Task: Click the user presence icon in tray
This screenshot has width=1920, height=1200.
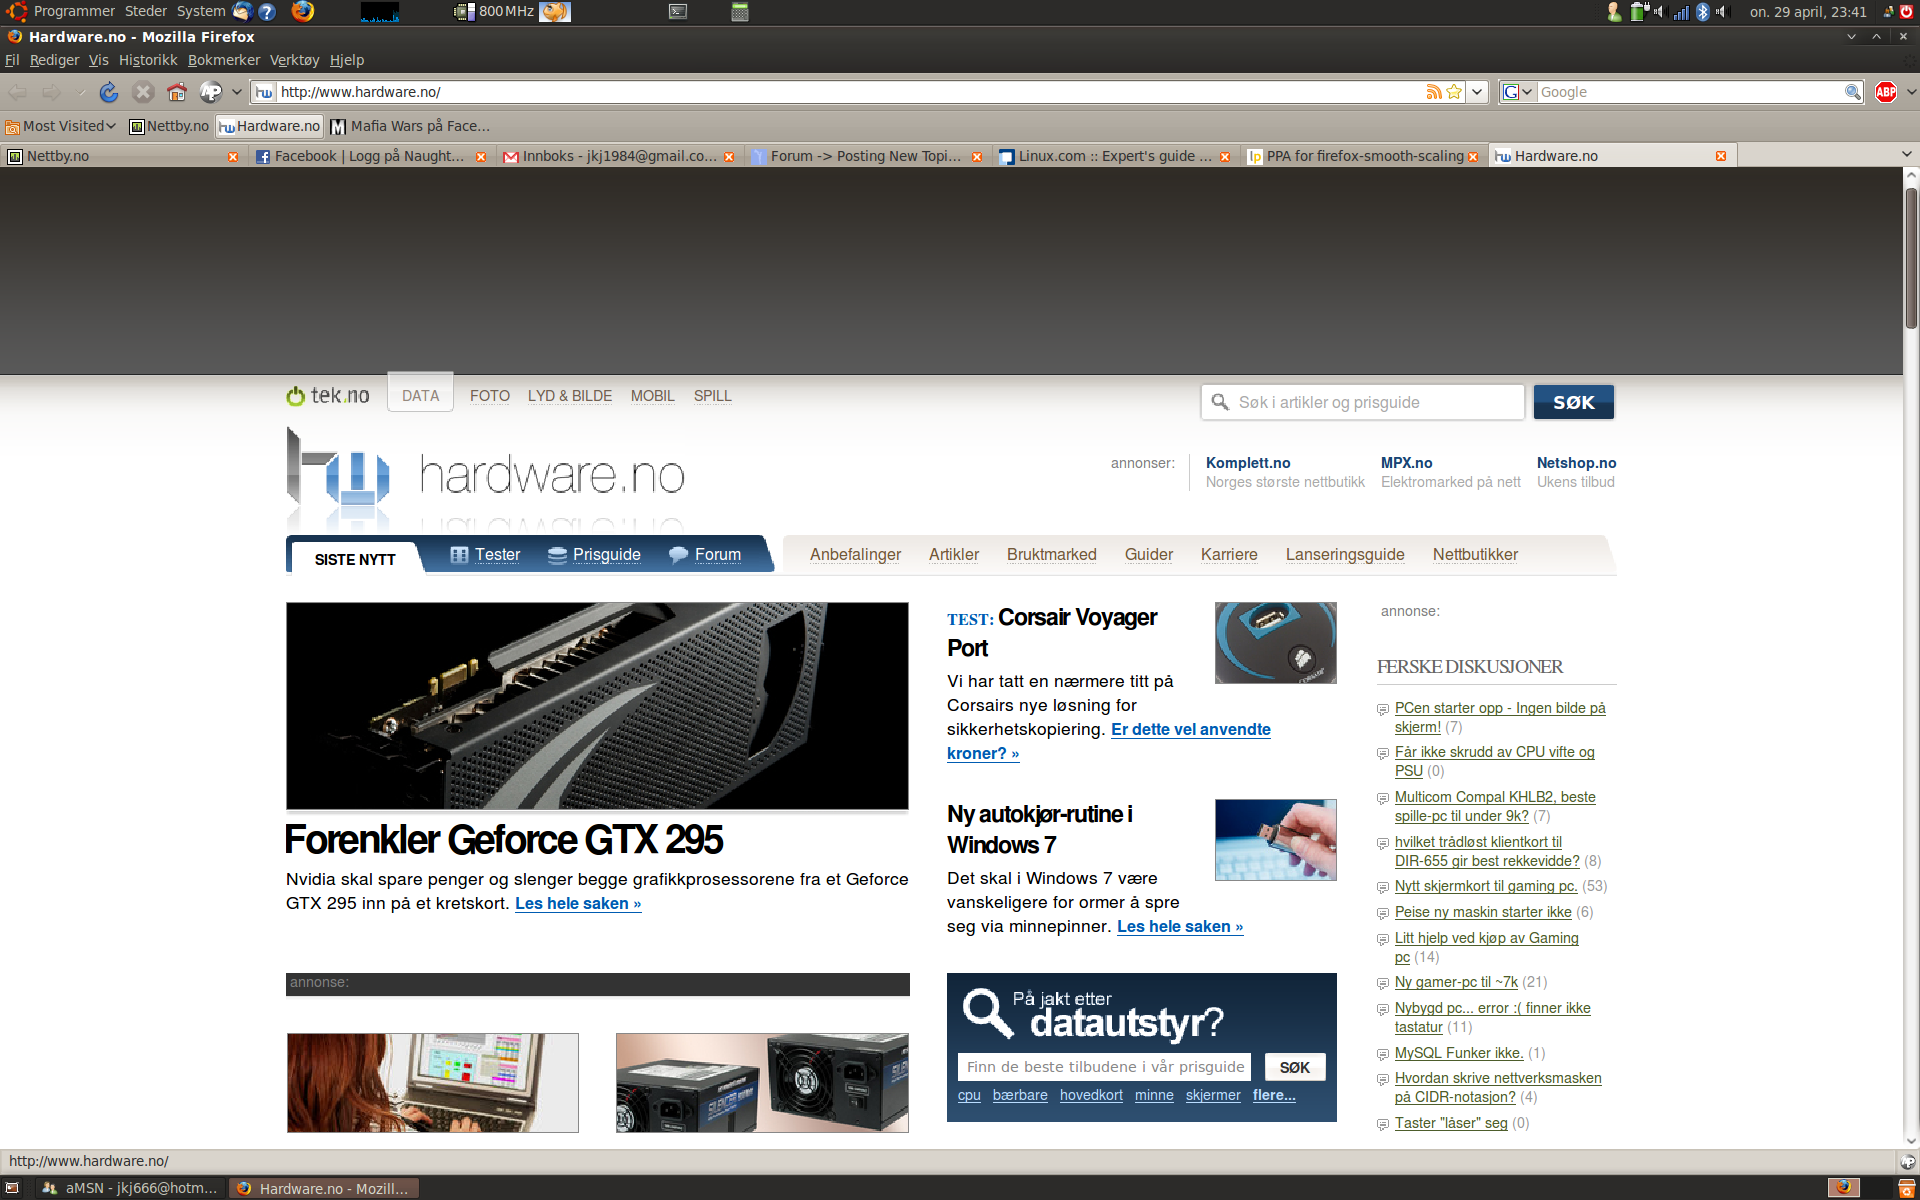Action: point(1613,12)
